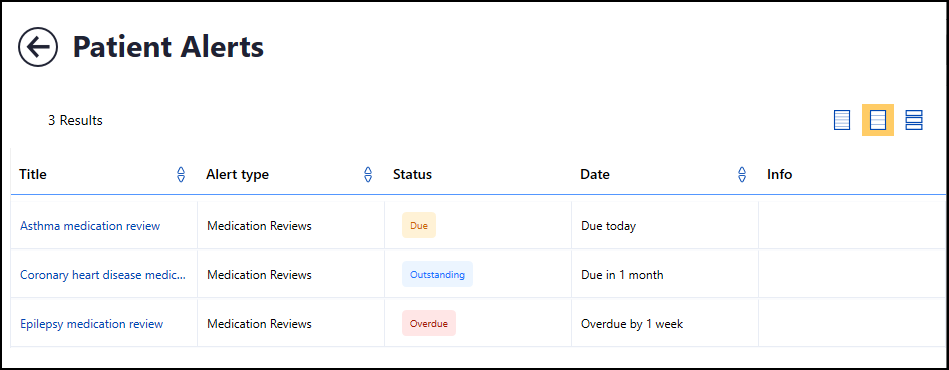This screenshot has width=949, height=370.
Task: Click the red Overdue status badge
Action: click(x=429, y=323)
